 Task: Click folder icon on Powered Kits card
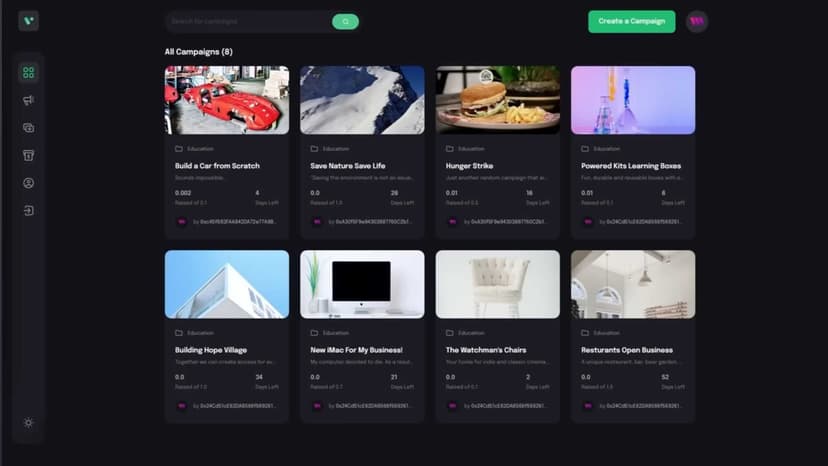click(x=585, y=149)
